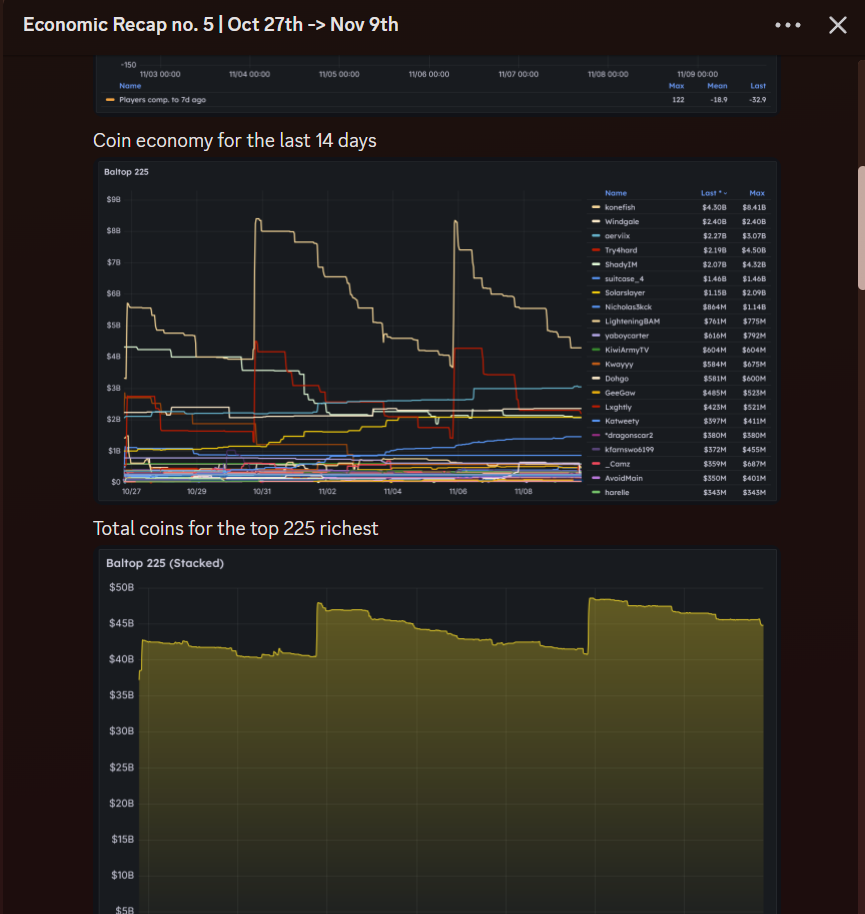Viewport: 865px width, 914px height.
Task: Click the ShadyIM player name
Action: [x=621, y=264]
